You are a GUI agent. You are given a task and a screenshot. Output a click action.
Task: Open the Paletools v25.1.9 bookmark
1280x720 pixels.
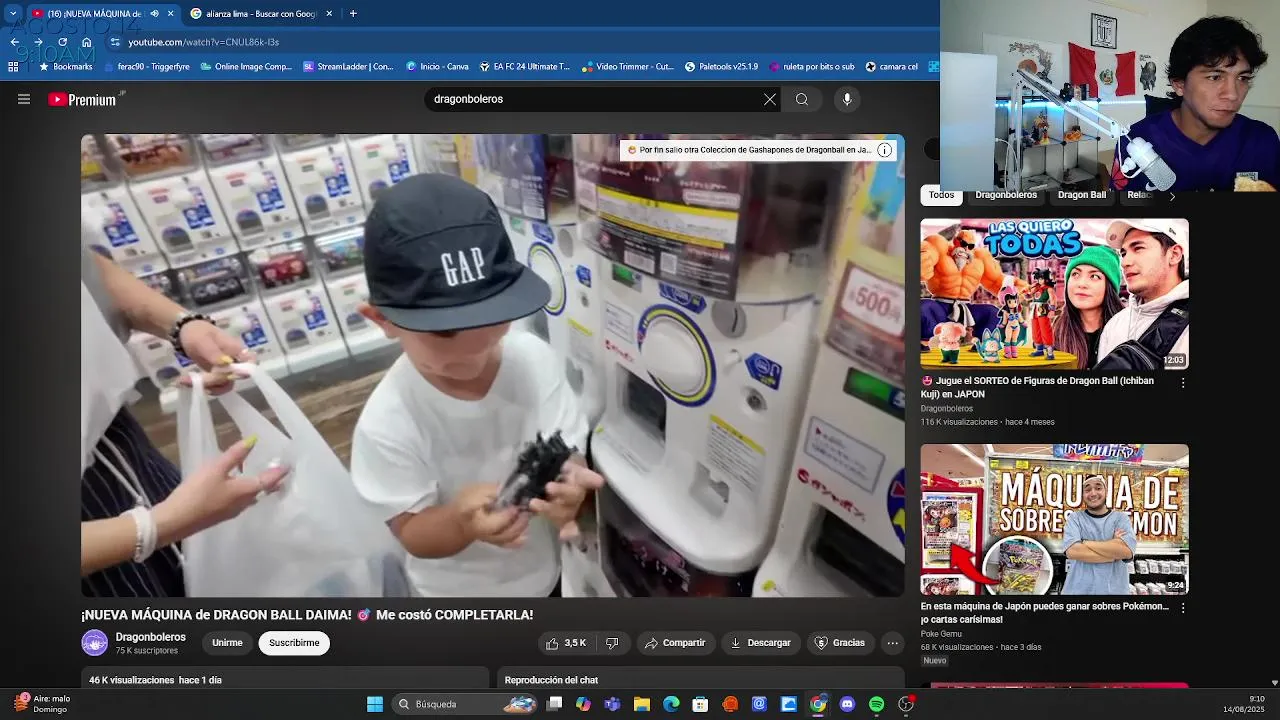721,67
